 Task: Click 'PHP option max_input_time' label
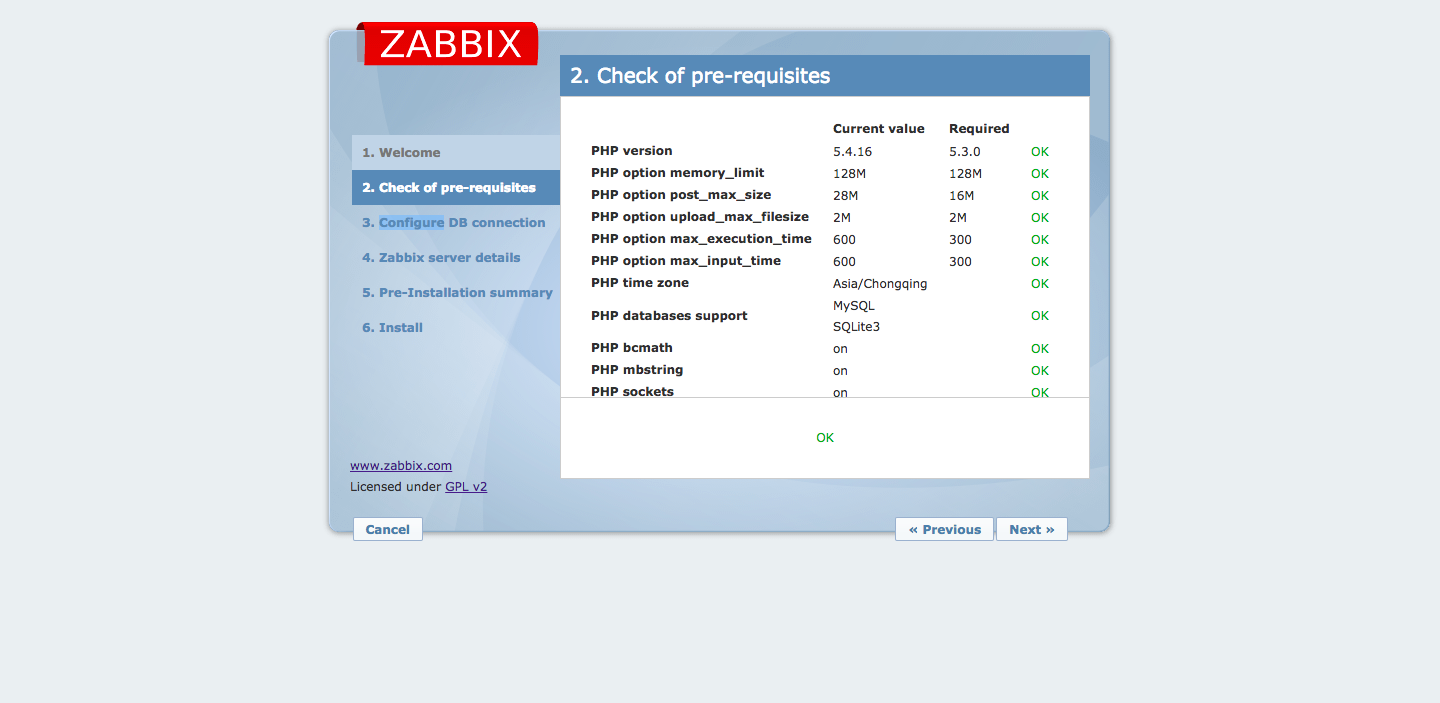pos(686,261)
